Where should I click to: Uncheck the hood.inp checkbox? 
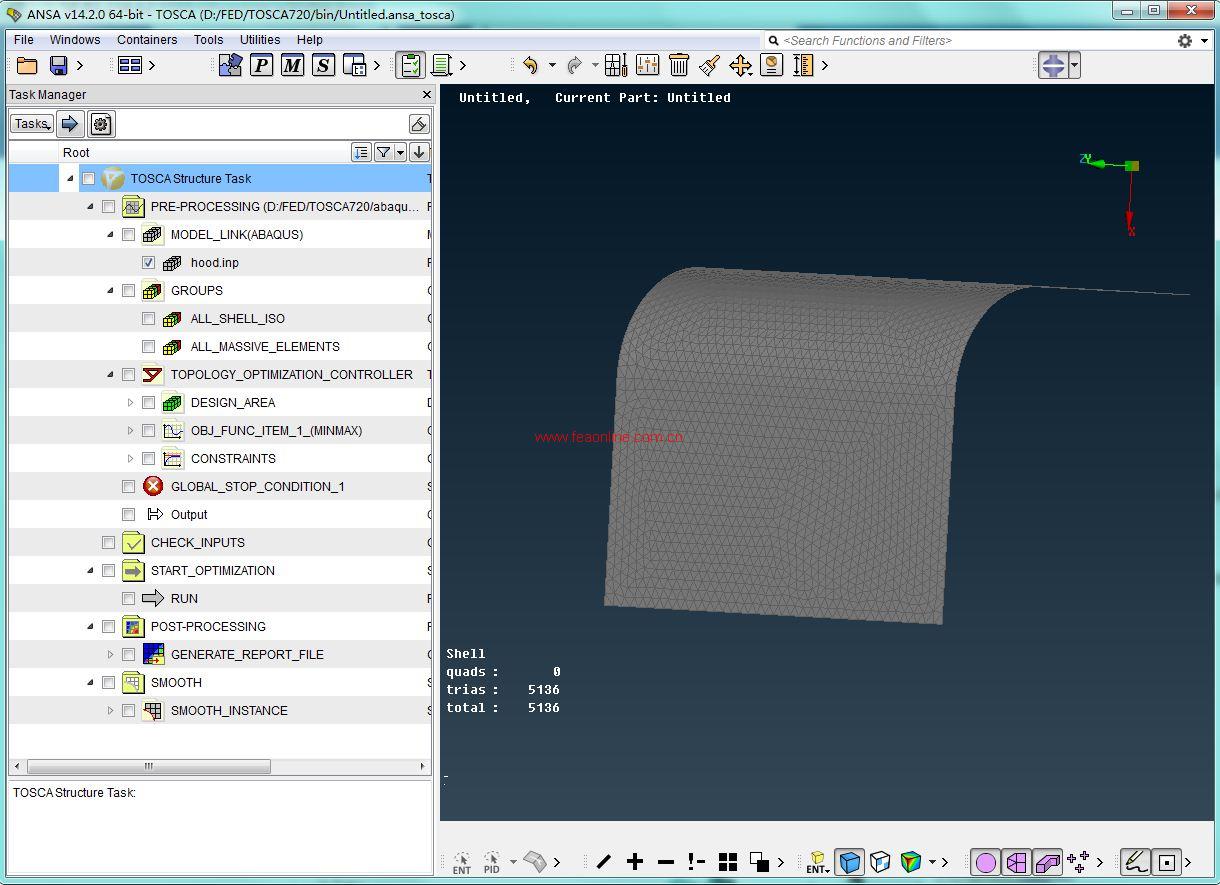(148, 263)
